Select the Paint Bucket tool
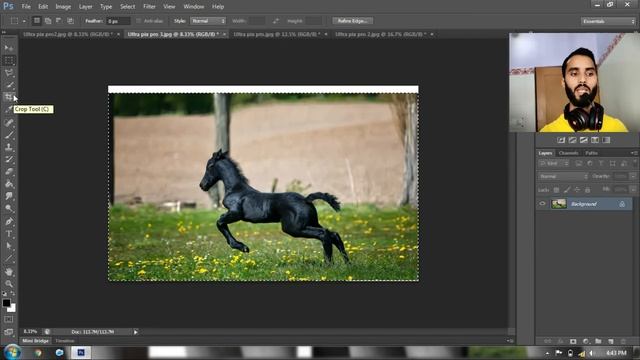 [9, 184]
